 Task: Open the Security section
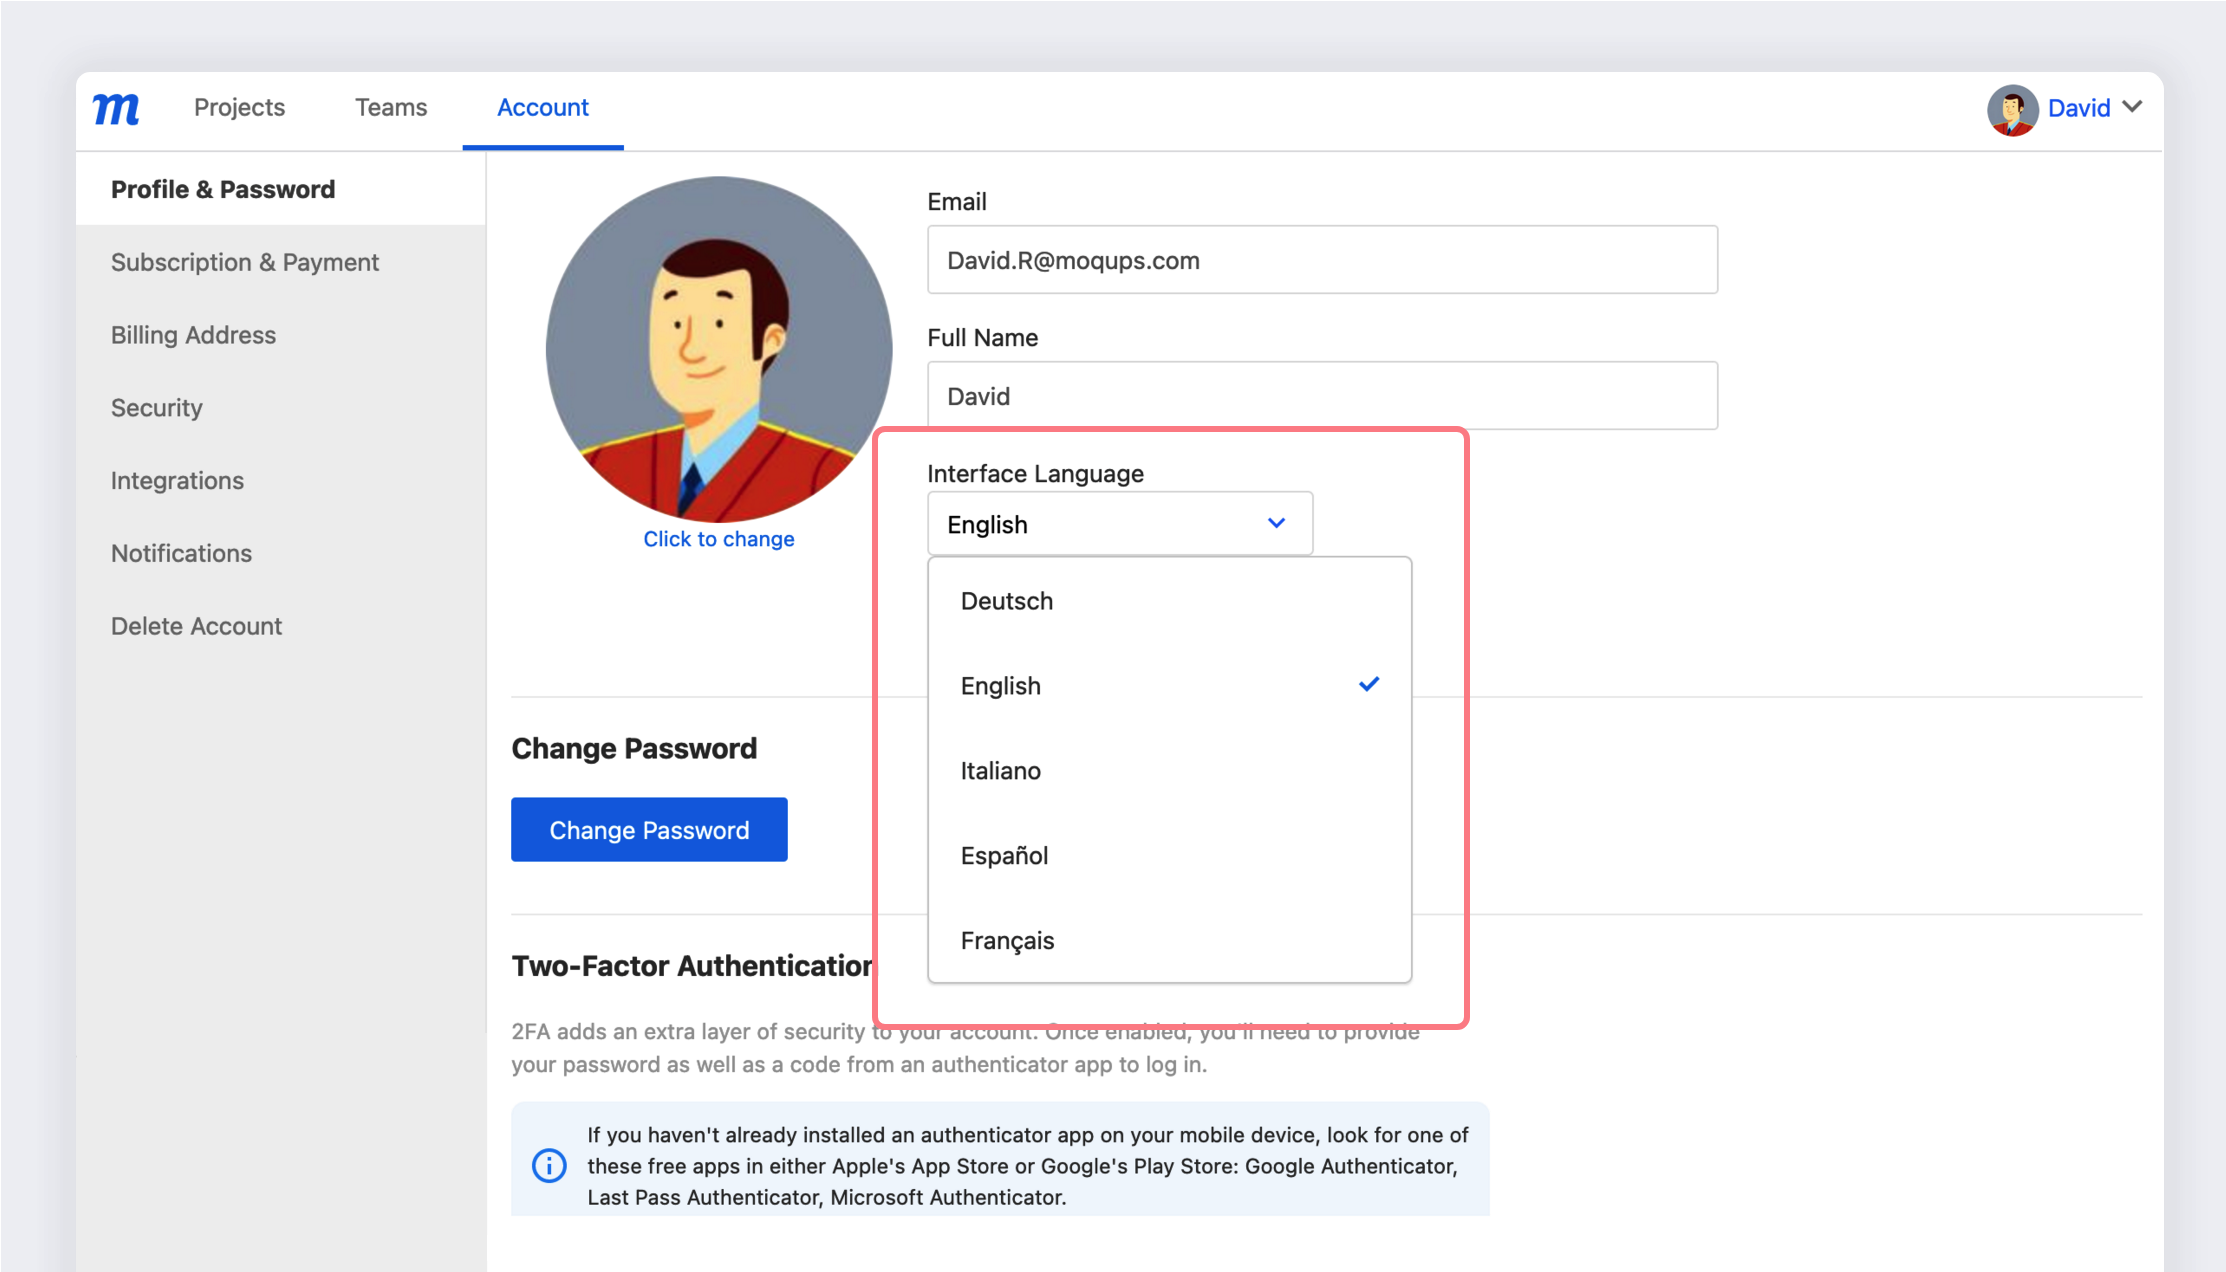pos(156,407)
